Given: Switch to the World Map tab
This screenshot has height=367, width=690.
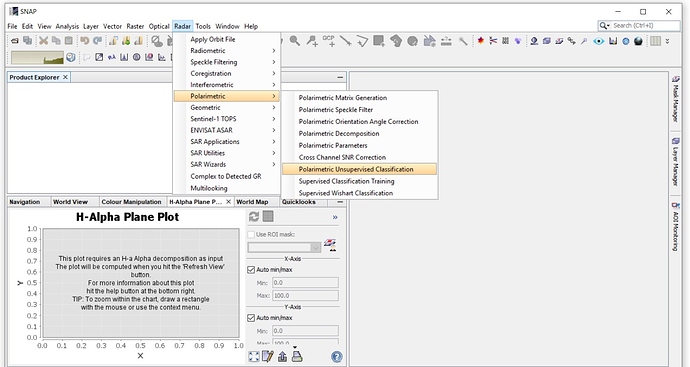Looking at the screenshot, I should pyautogui.click(x=252, y=202).
